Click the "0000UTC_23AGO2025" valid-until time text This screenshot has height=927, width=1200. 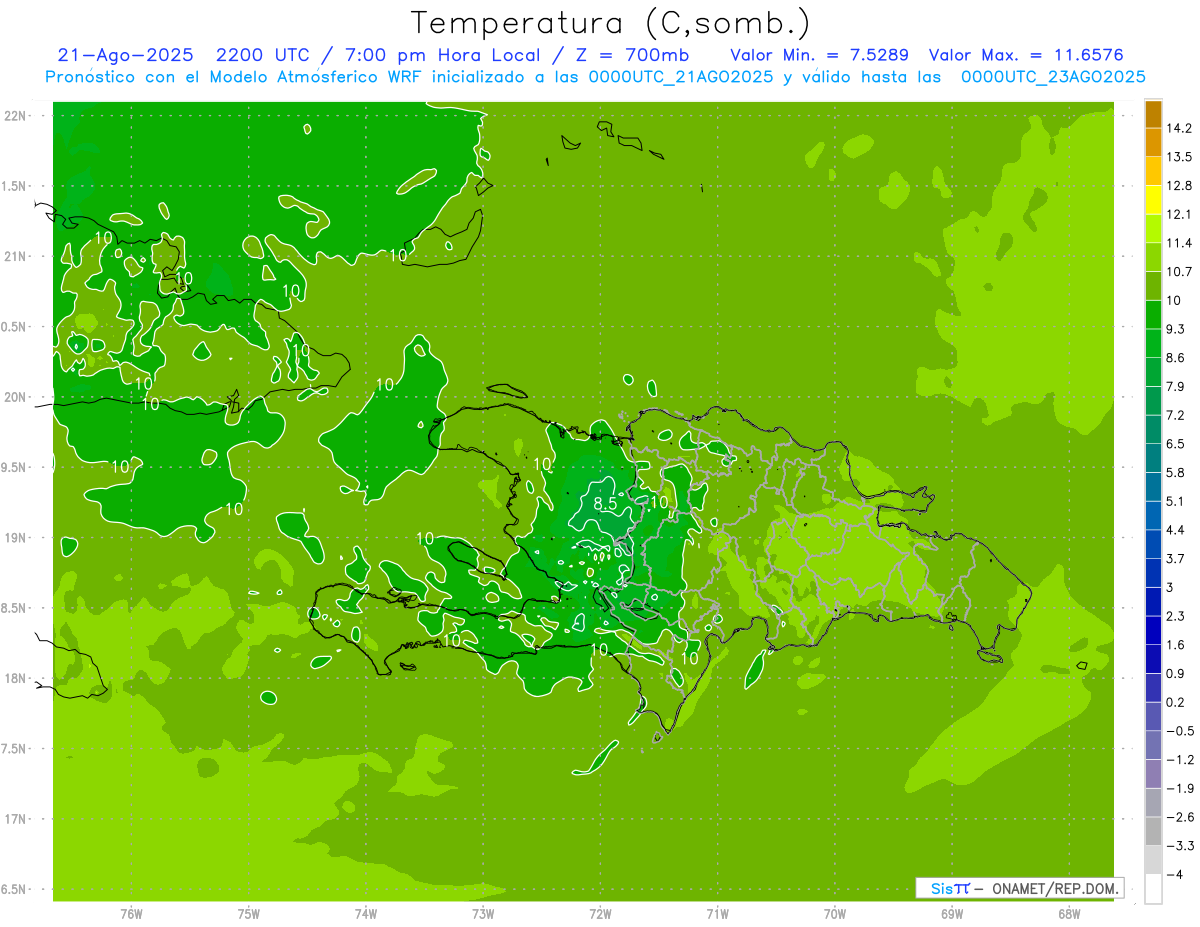coord(1052,77)
